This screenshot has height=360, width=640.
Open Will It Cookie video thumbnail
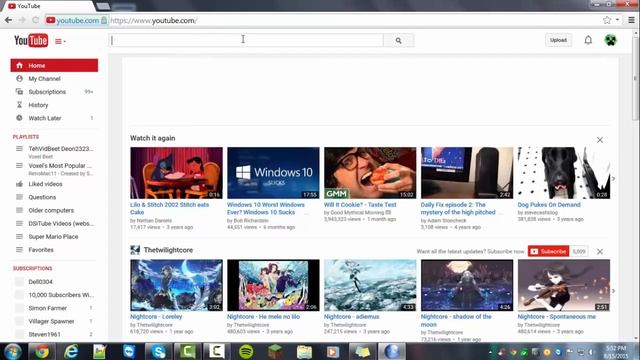(370, 173)
